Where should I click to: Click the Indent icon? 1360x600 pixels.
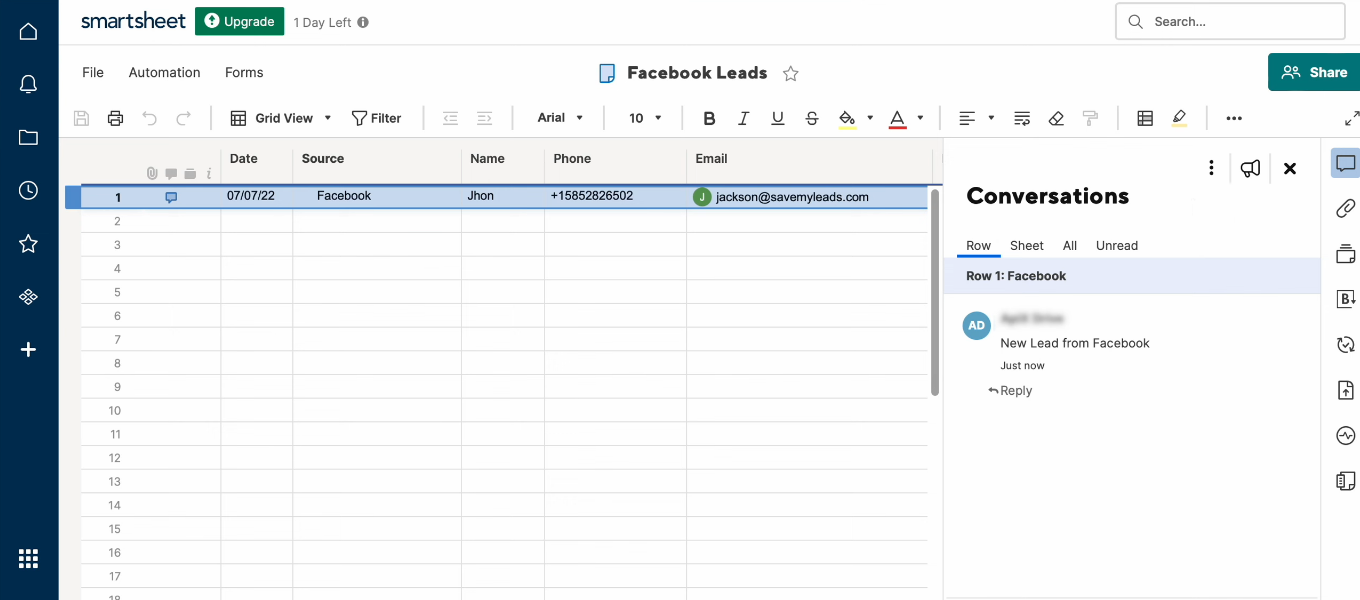[484, 118]
